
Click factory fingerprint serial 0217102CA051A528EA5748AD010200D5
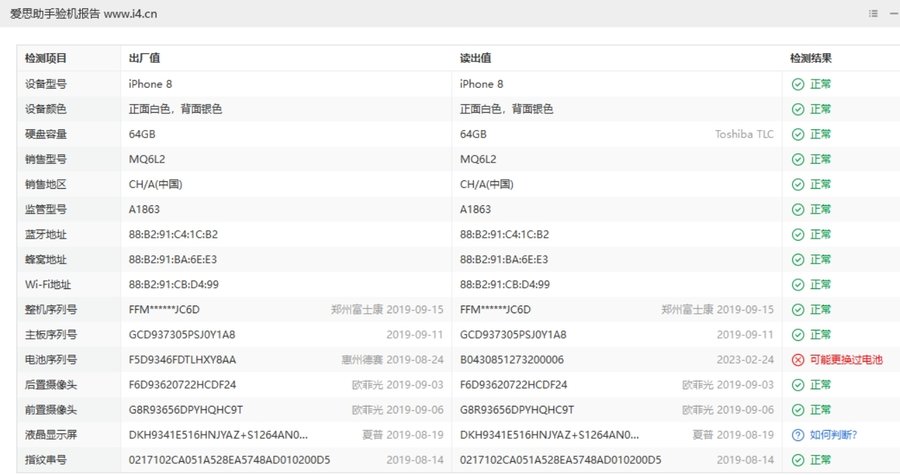229,460
